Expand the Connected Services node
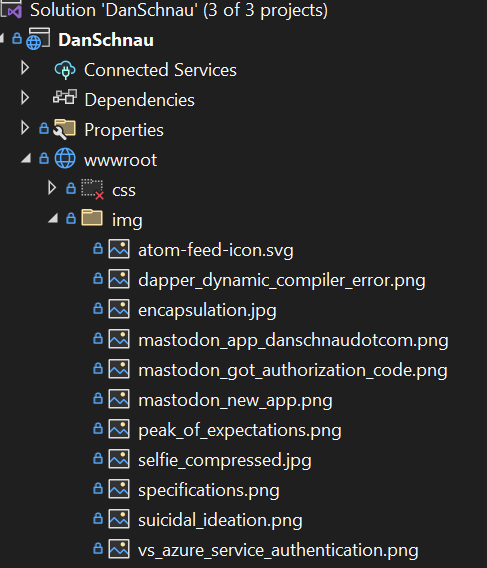The image size is (487, 568). coord(25,68)
